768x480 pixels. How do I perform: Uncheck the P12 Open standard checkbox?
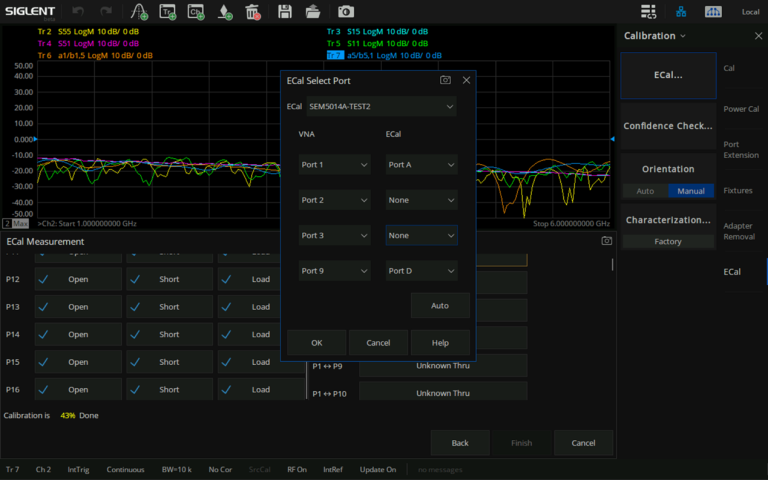click(43, 279)
